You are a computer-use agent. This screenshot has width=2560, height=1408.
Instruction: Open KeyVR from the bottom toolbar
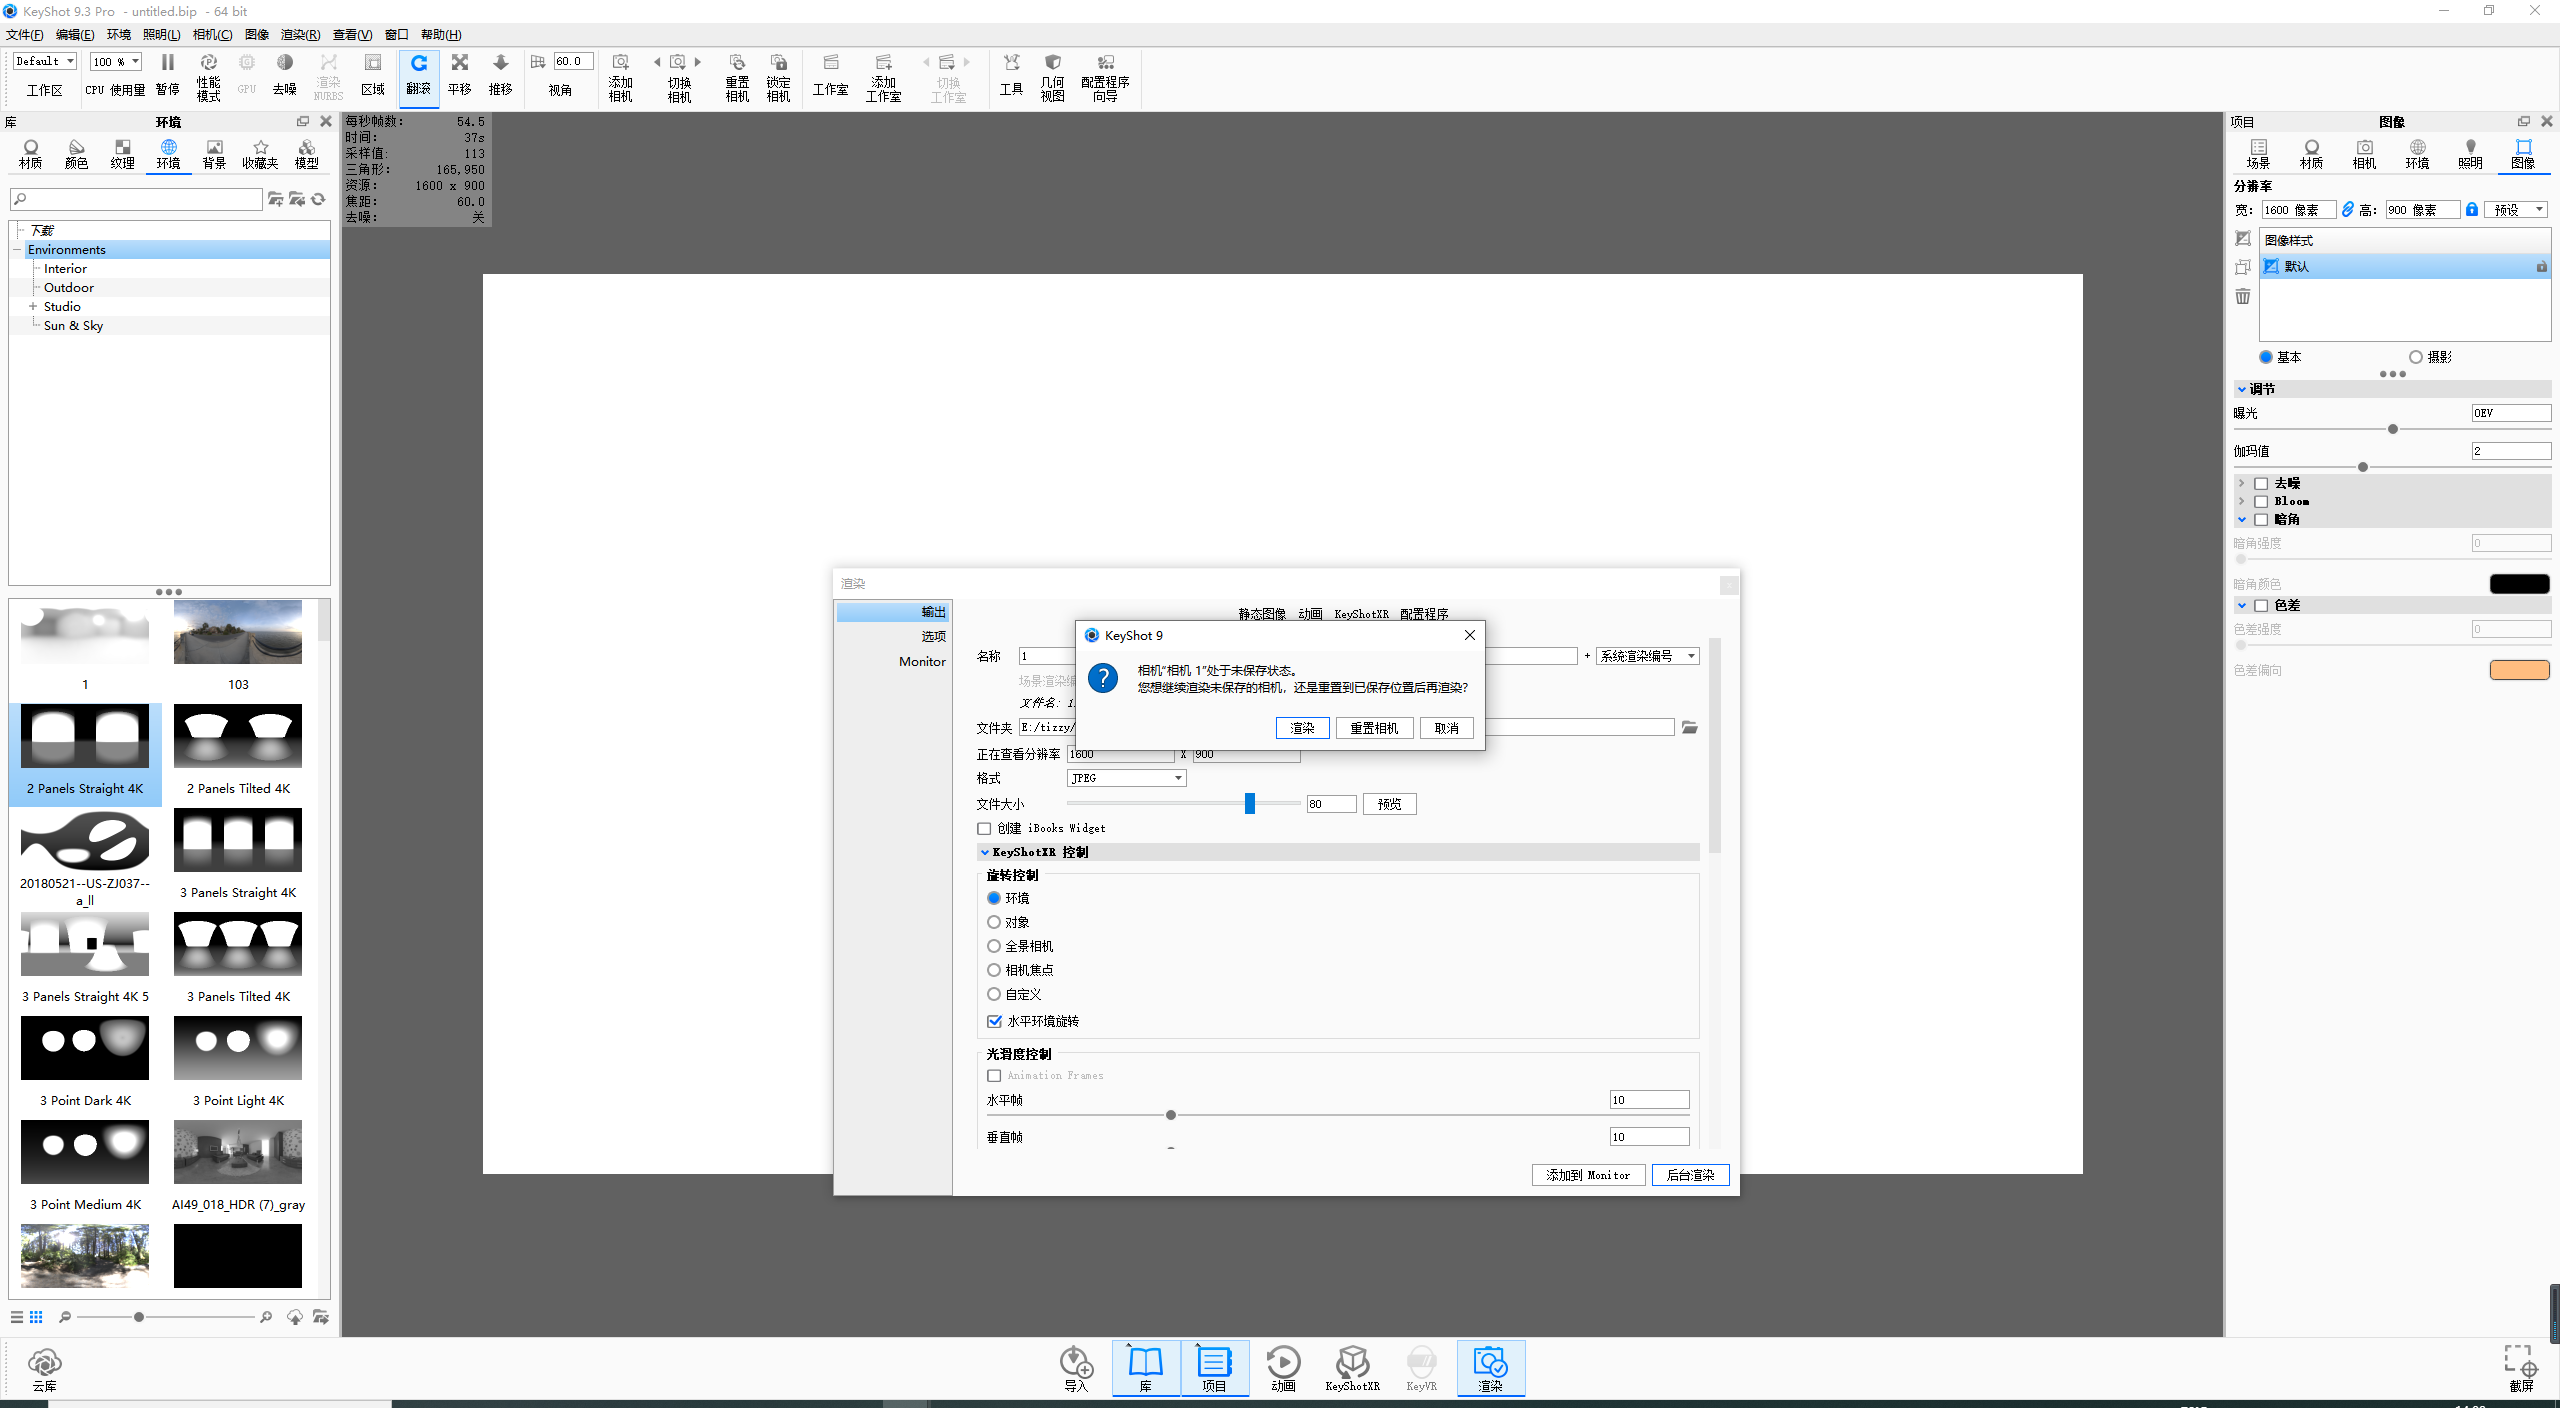pos(1421,1368)
